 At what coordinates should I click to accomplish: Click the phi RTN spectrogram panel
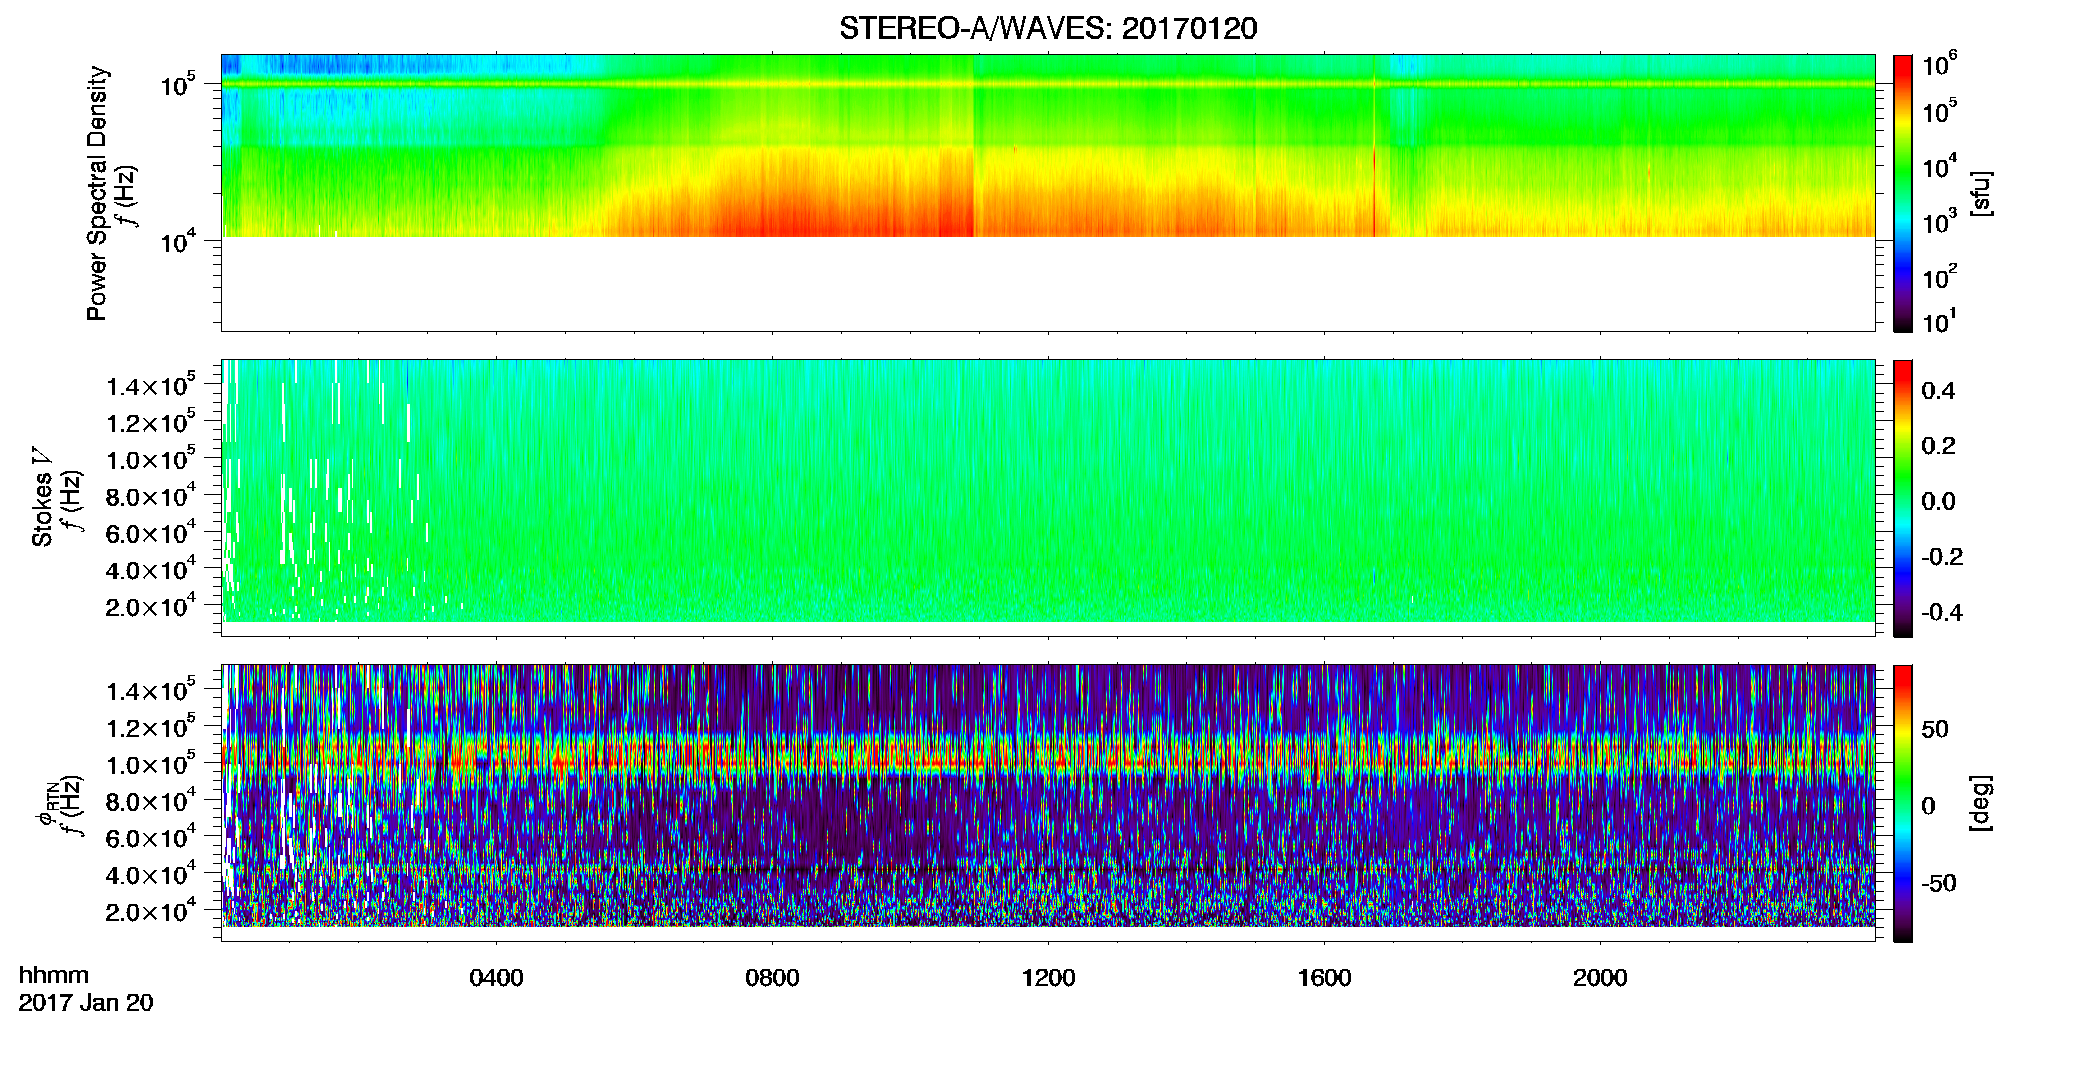tap(1048, 803)
